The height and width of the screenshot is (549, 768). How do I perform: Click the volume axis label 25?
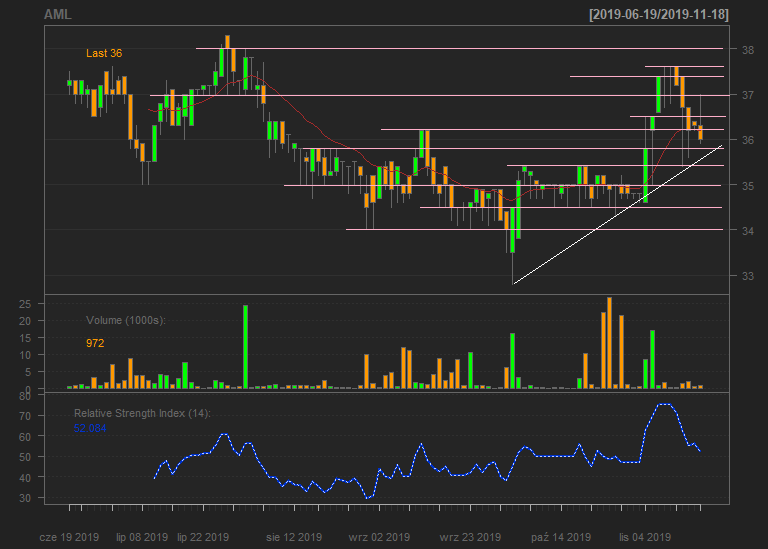pos(25,304)
